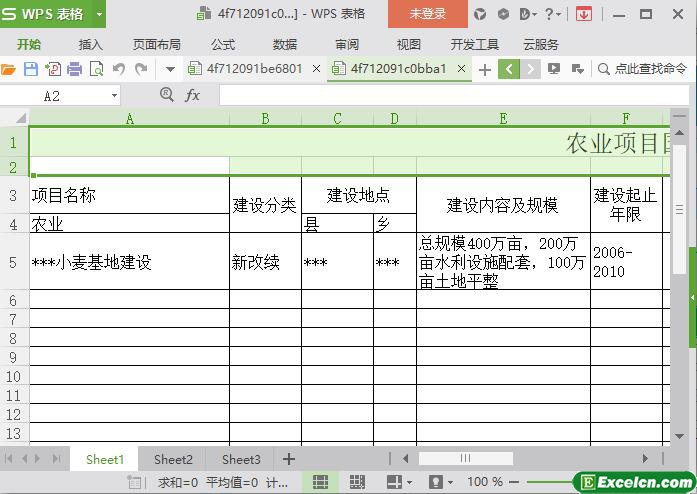697x494 pixels.
Task: Open the 开始 ribbon tab
Action: 29,44
